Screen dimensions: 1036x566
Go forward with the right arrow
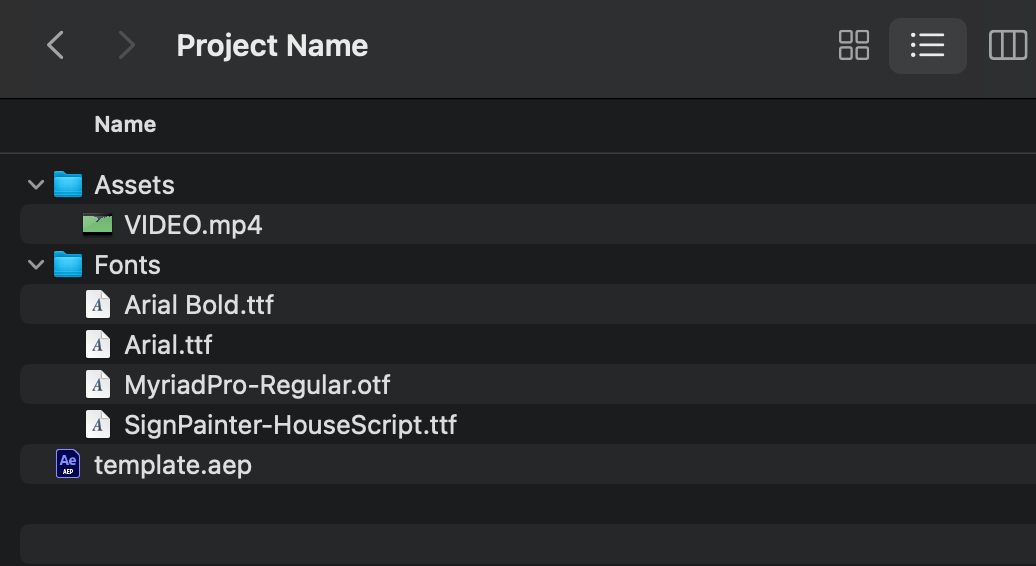[x=126, y=46]
